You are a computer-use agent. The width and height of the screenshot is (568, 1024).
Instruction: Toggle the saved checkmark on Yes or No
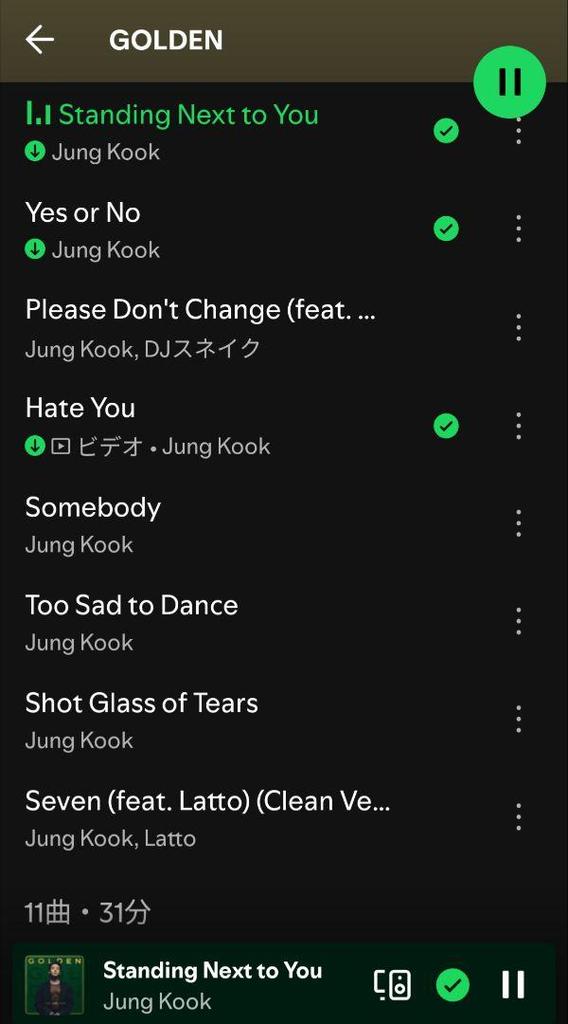pos(446,229)
